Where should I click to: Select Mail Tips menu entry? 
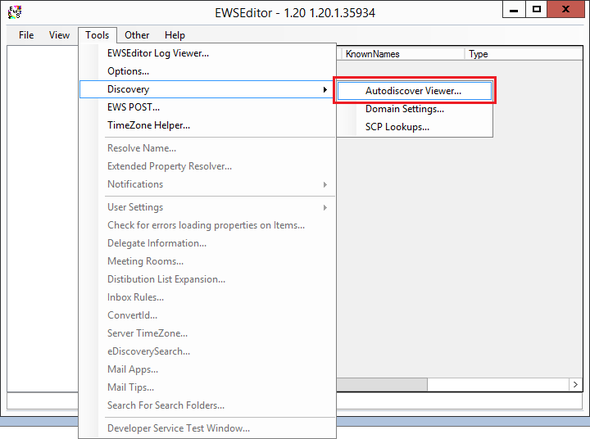(x=208, y=387)
